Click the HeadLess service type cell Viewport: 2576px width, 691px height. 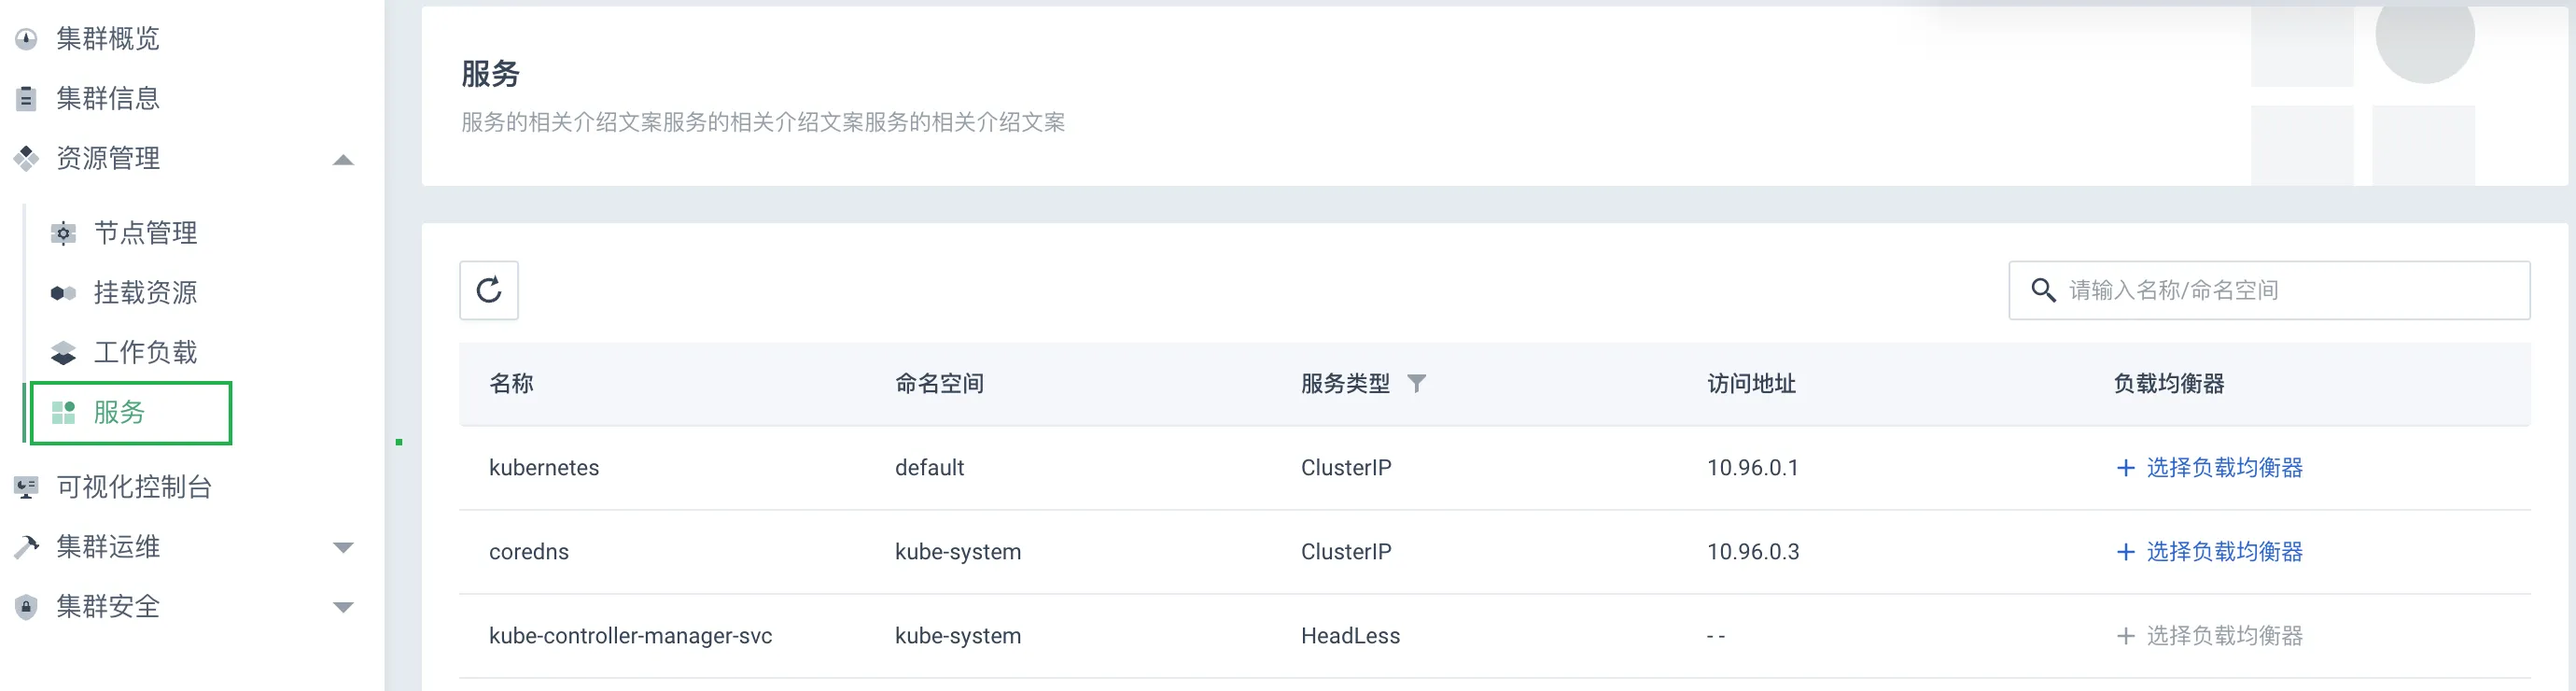pyautogui.click(x=1350, y=636)
